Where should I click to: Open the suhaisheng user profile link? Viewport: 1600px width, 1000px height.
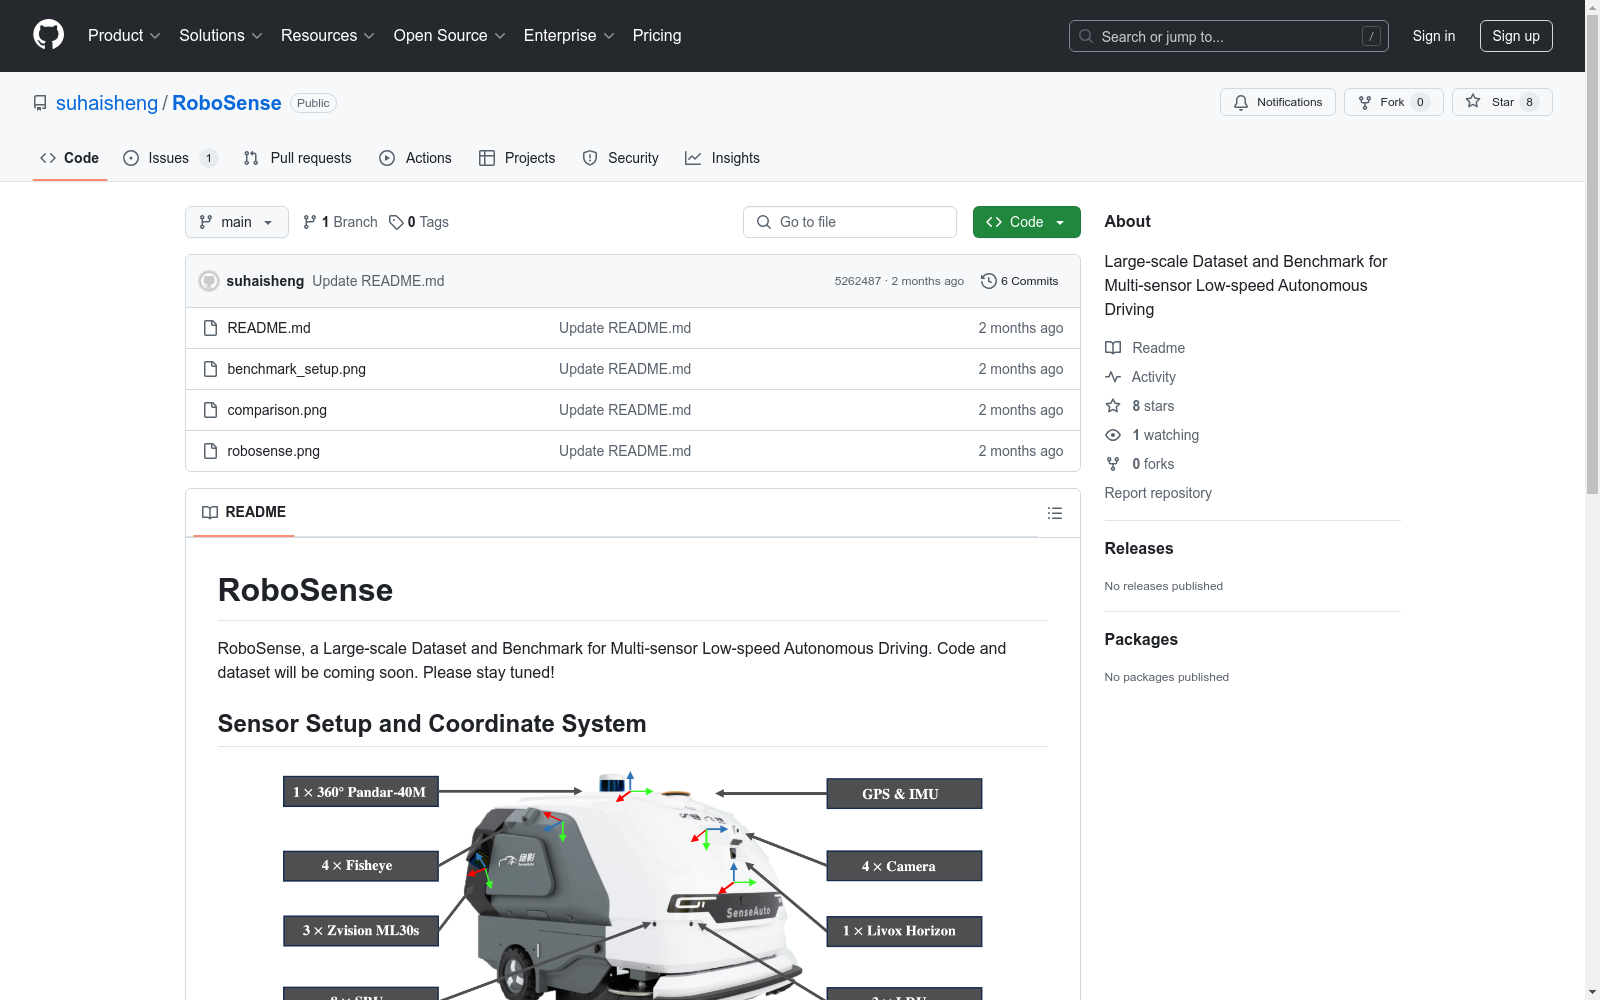pos(107,103)
